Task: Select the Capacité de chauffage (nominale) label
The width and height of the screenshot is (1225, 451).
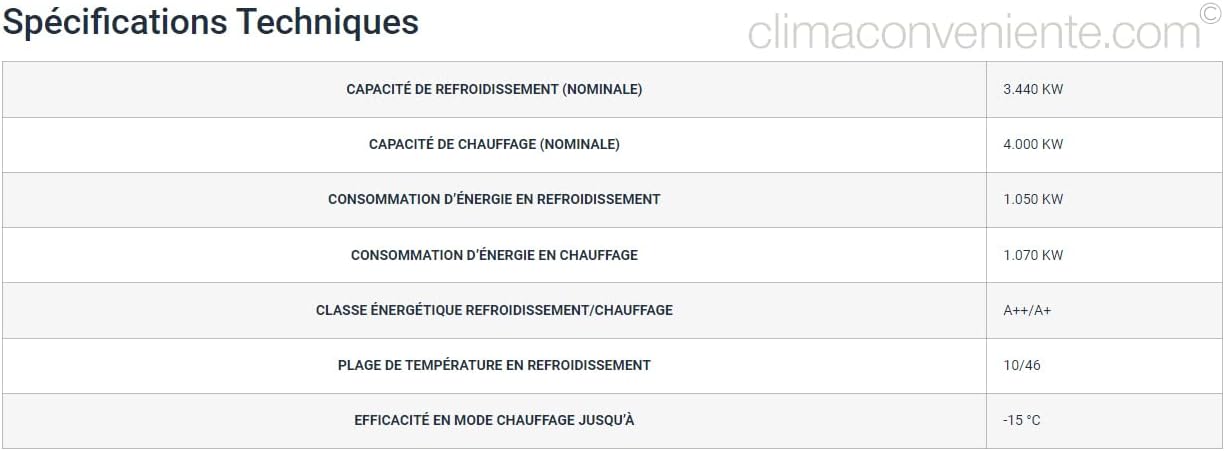Action: pyautogui.click(x=494, y=144)
